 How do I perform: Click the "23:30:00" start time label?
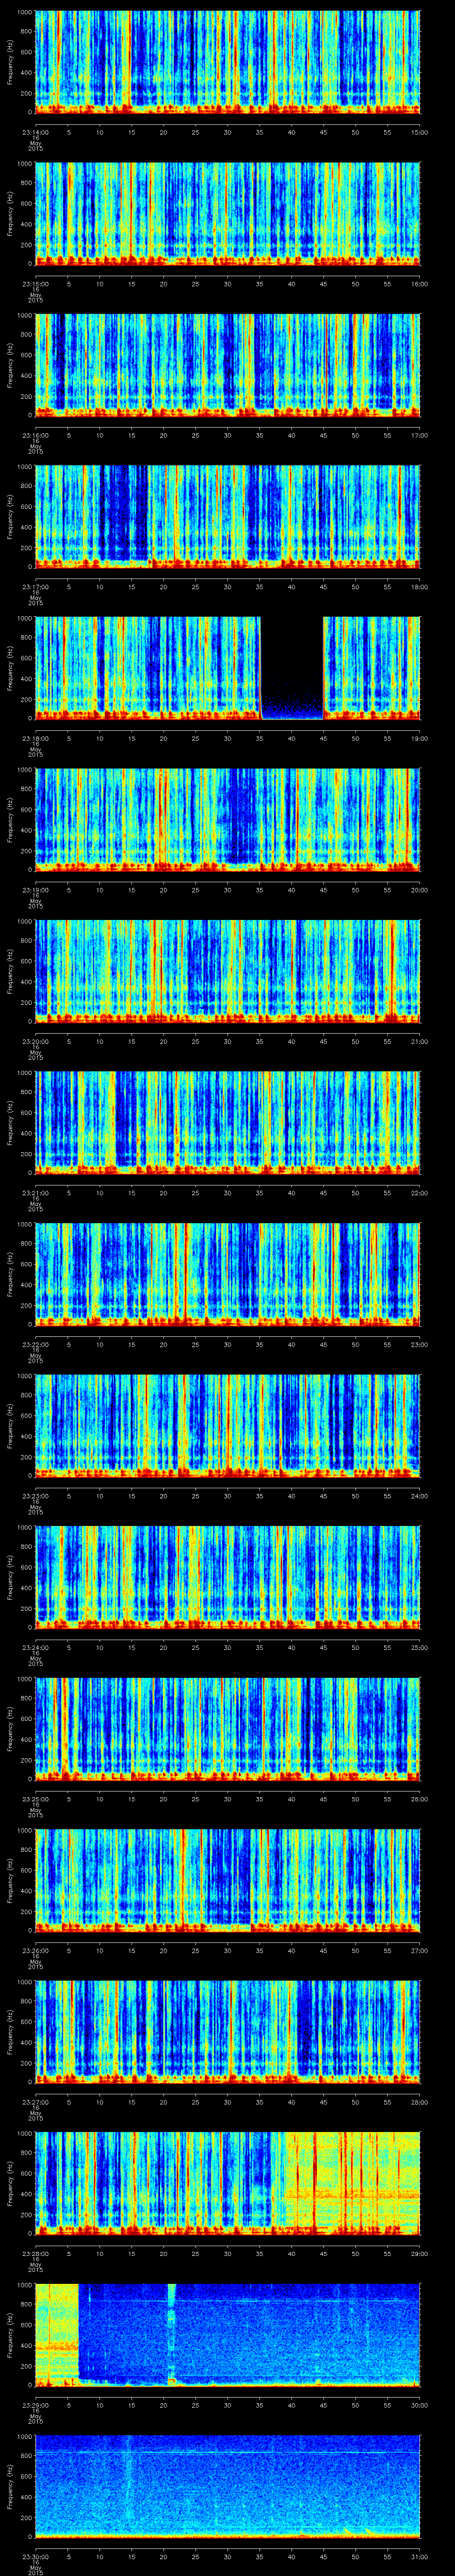[x=35, y=2556]
